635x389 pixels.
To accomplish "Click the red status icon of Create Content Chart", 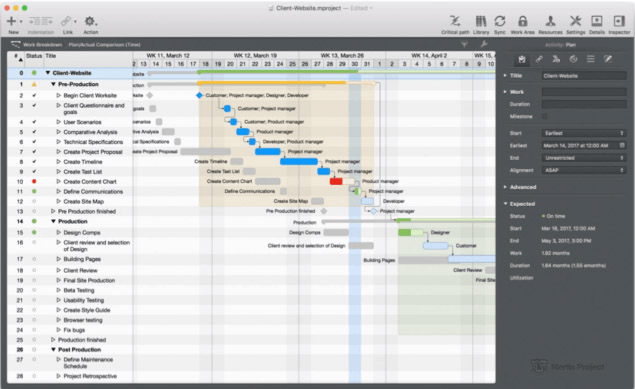I will tap(34, 181).
